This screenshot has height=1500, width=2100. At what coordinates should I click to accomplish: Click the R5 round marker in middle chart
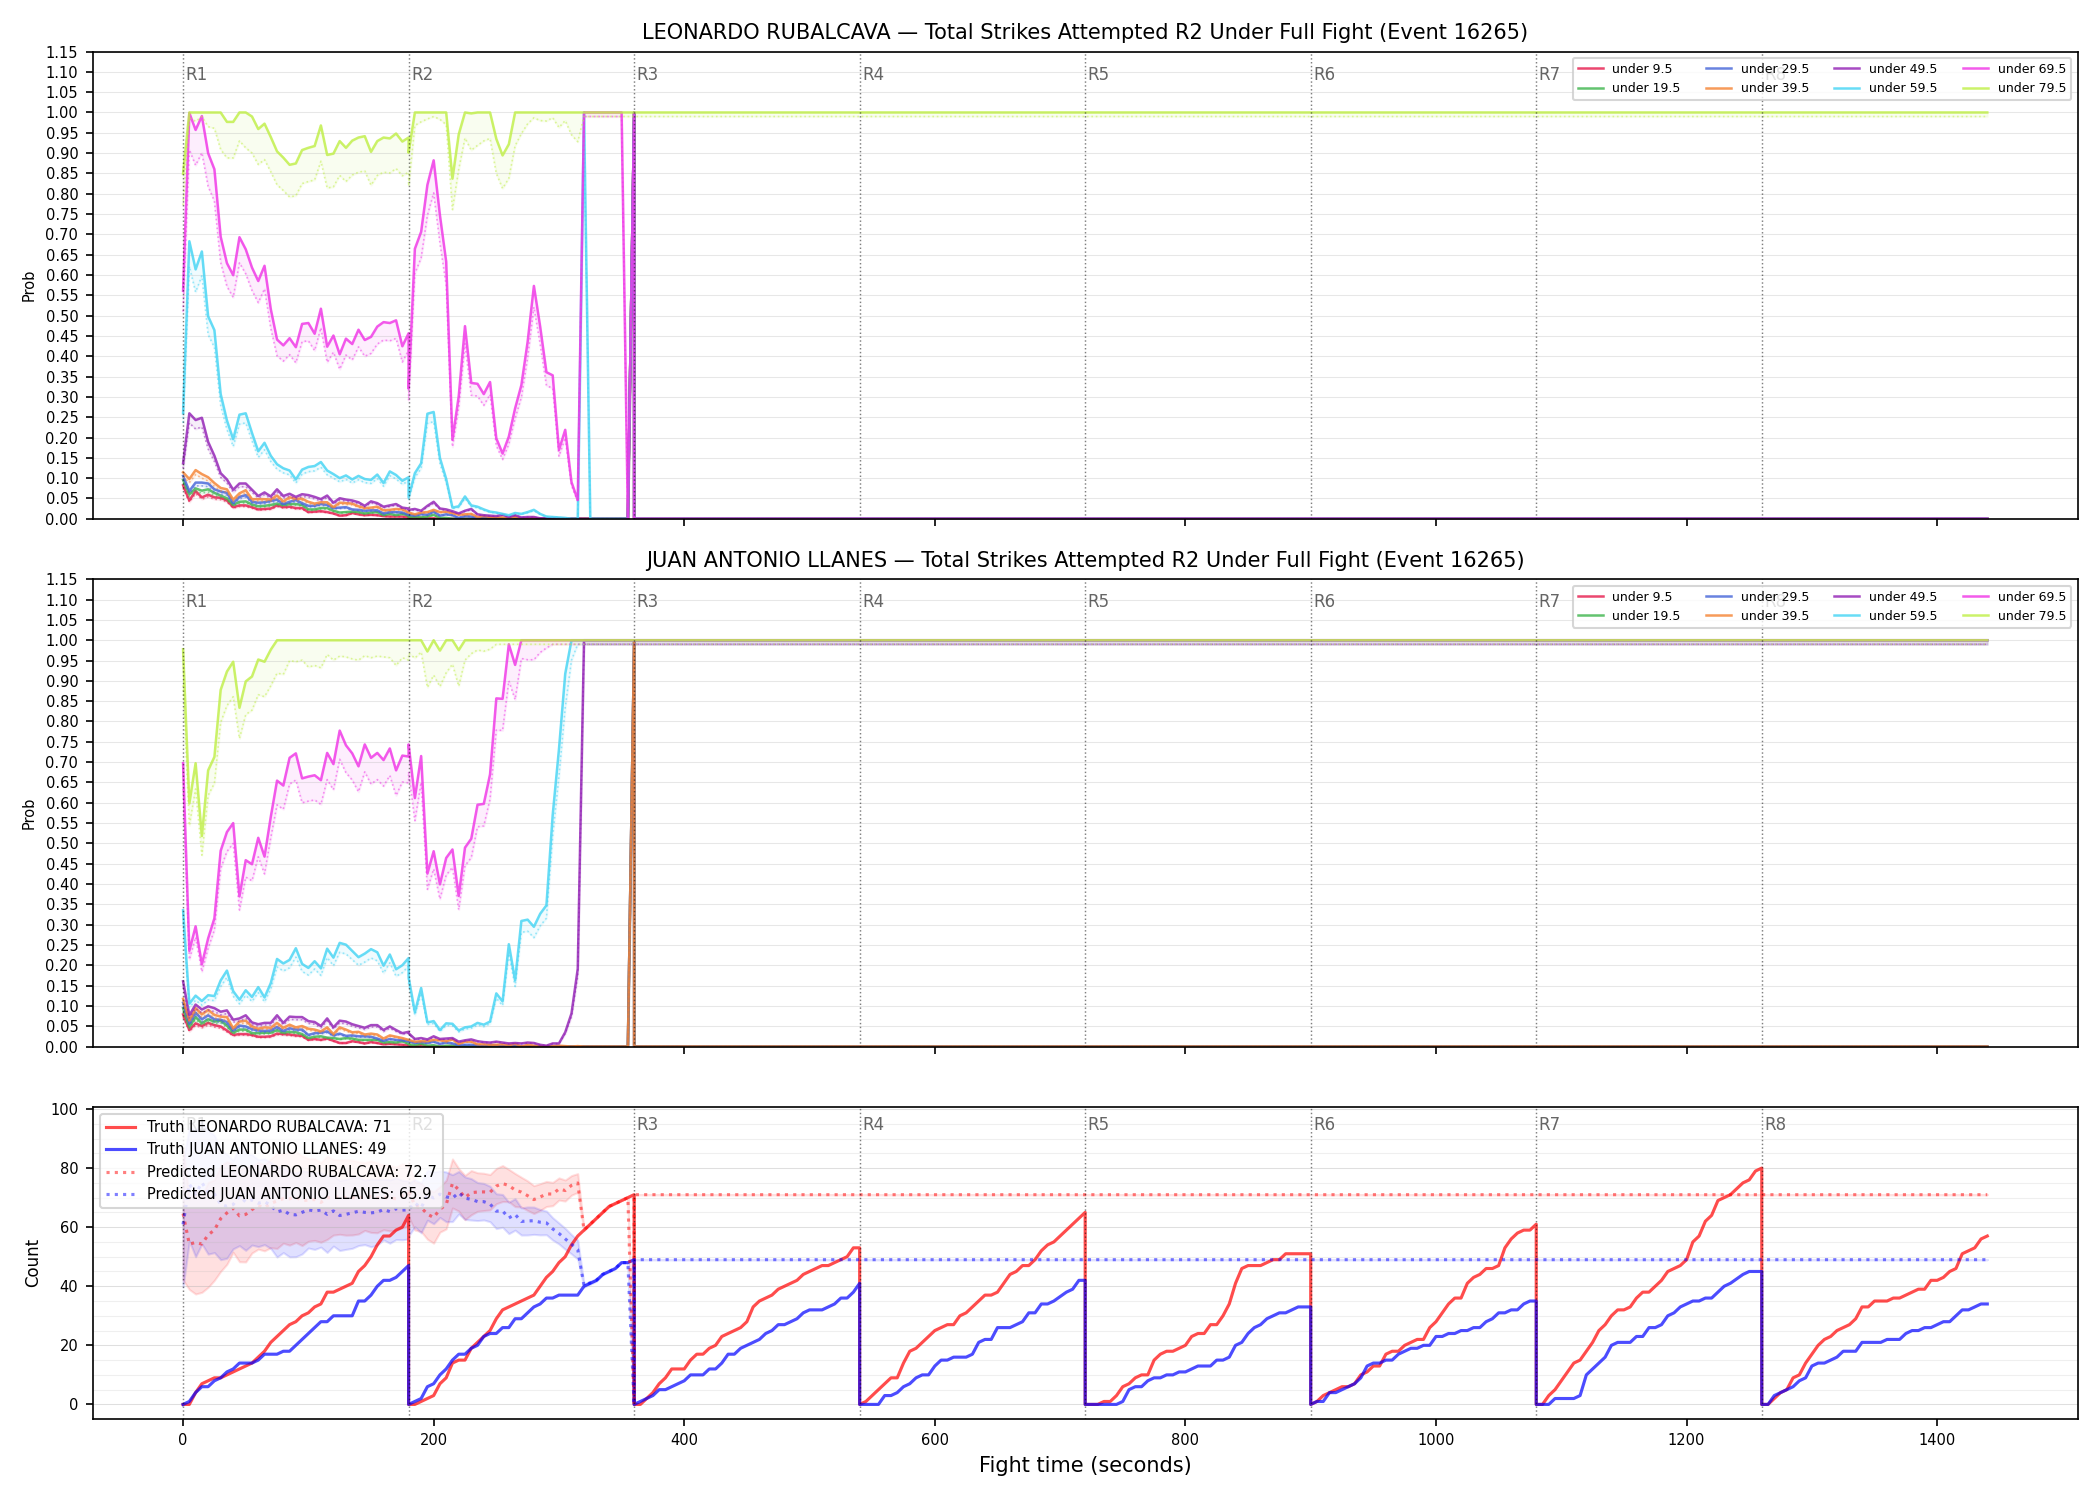1098,601
